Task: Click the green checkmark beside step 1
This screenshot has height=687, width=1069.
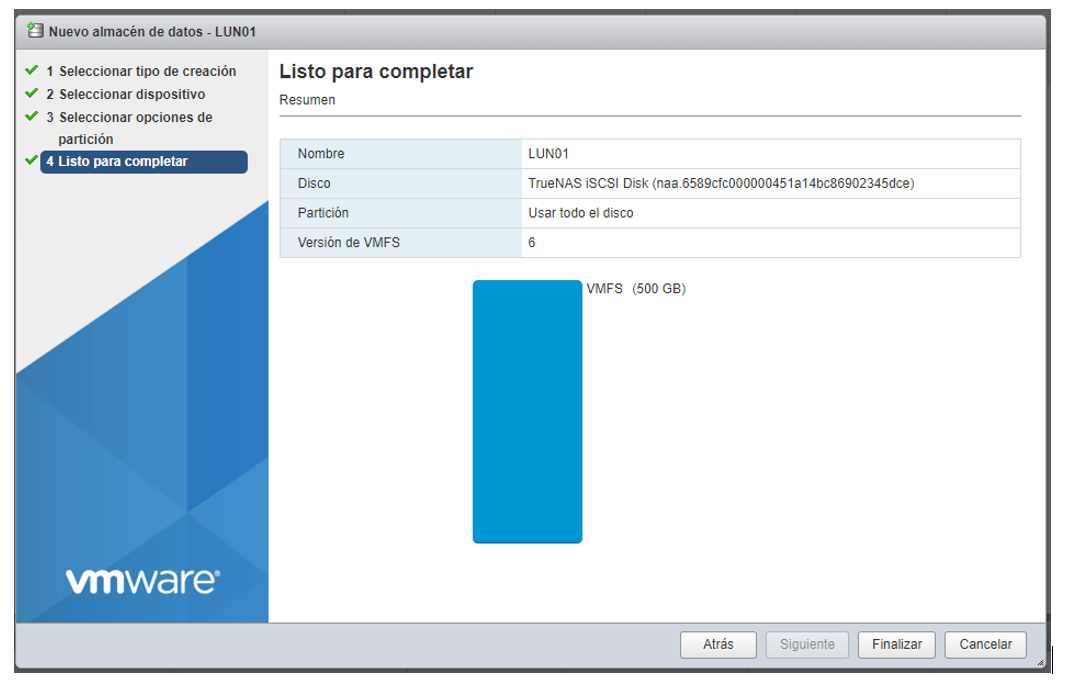Action: [x=31, y=70]
